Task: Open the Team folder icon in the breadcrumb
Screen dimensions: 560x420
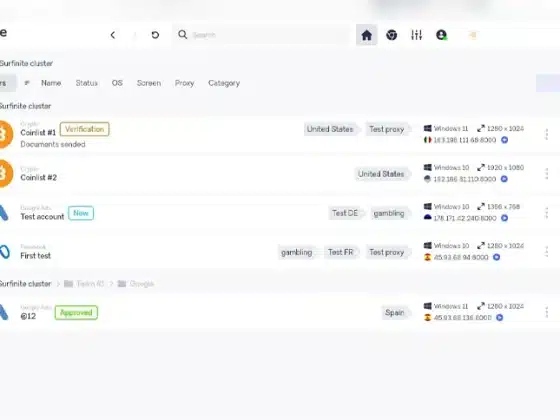Action: point(69,284)
